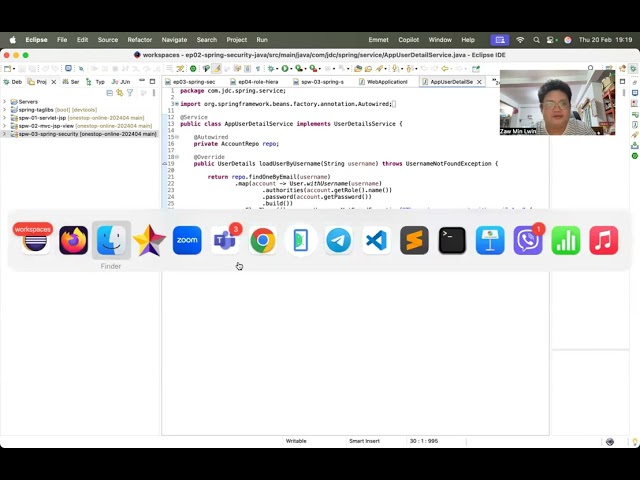This screenshot has height=480, width=640.
Task: Open Terminal from the app switcher
Action: (x=452, y=240)
